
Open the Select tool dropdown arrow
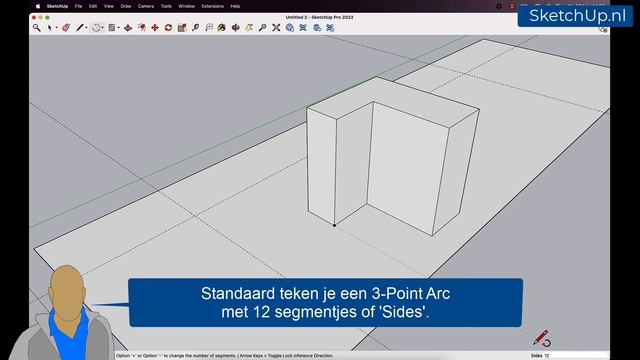(x=56, y=28)
